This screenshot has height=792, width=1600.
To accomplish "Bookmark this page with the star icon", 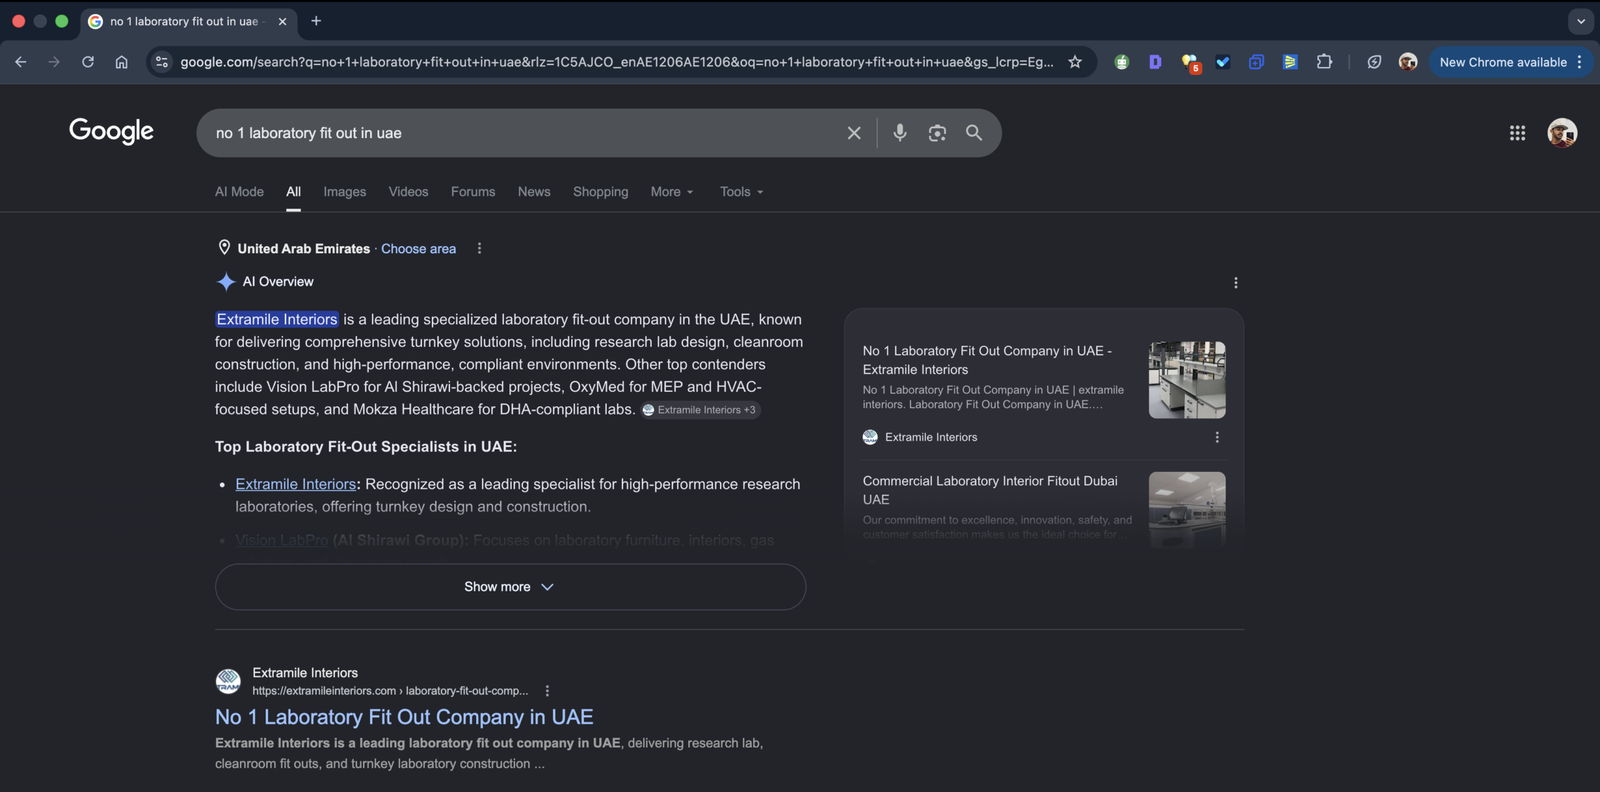I will 1075,62.
